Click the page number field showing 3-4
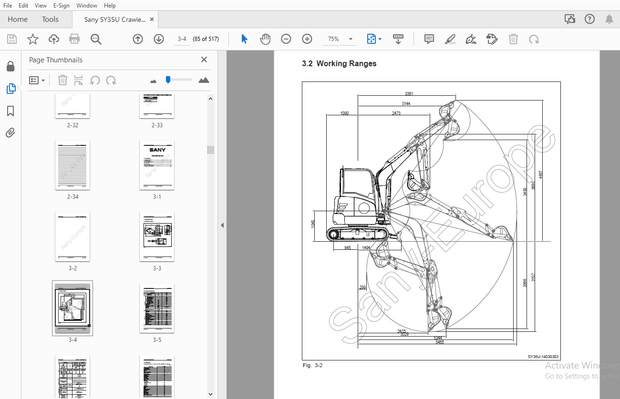 point(182,39)
